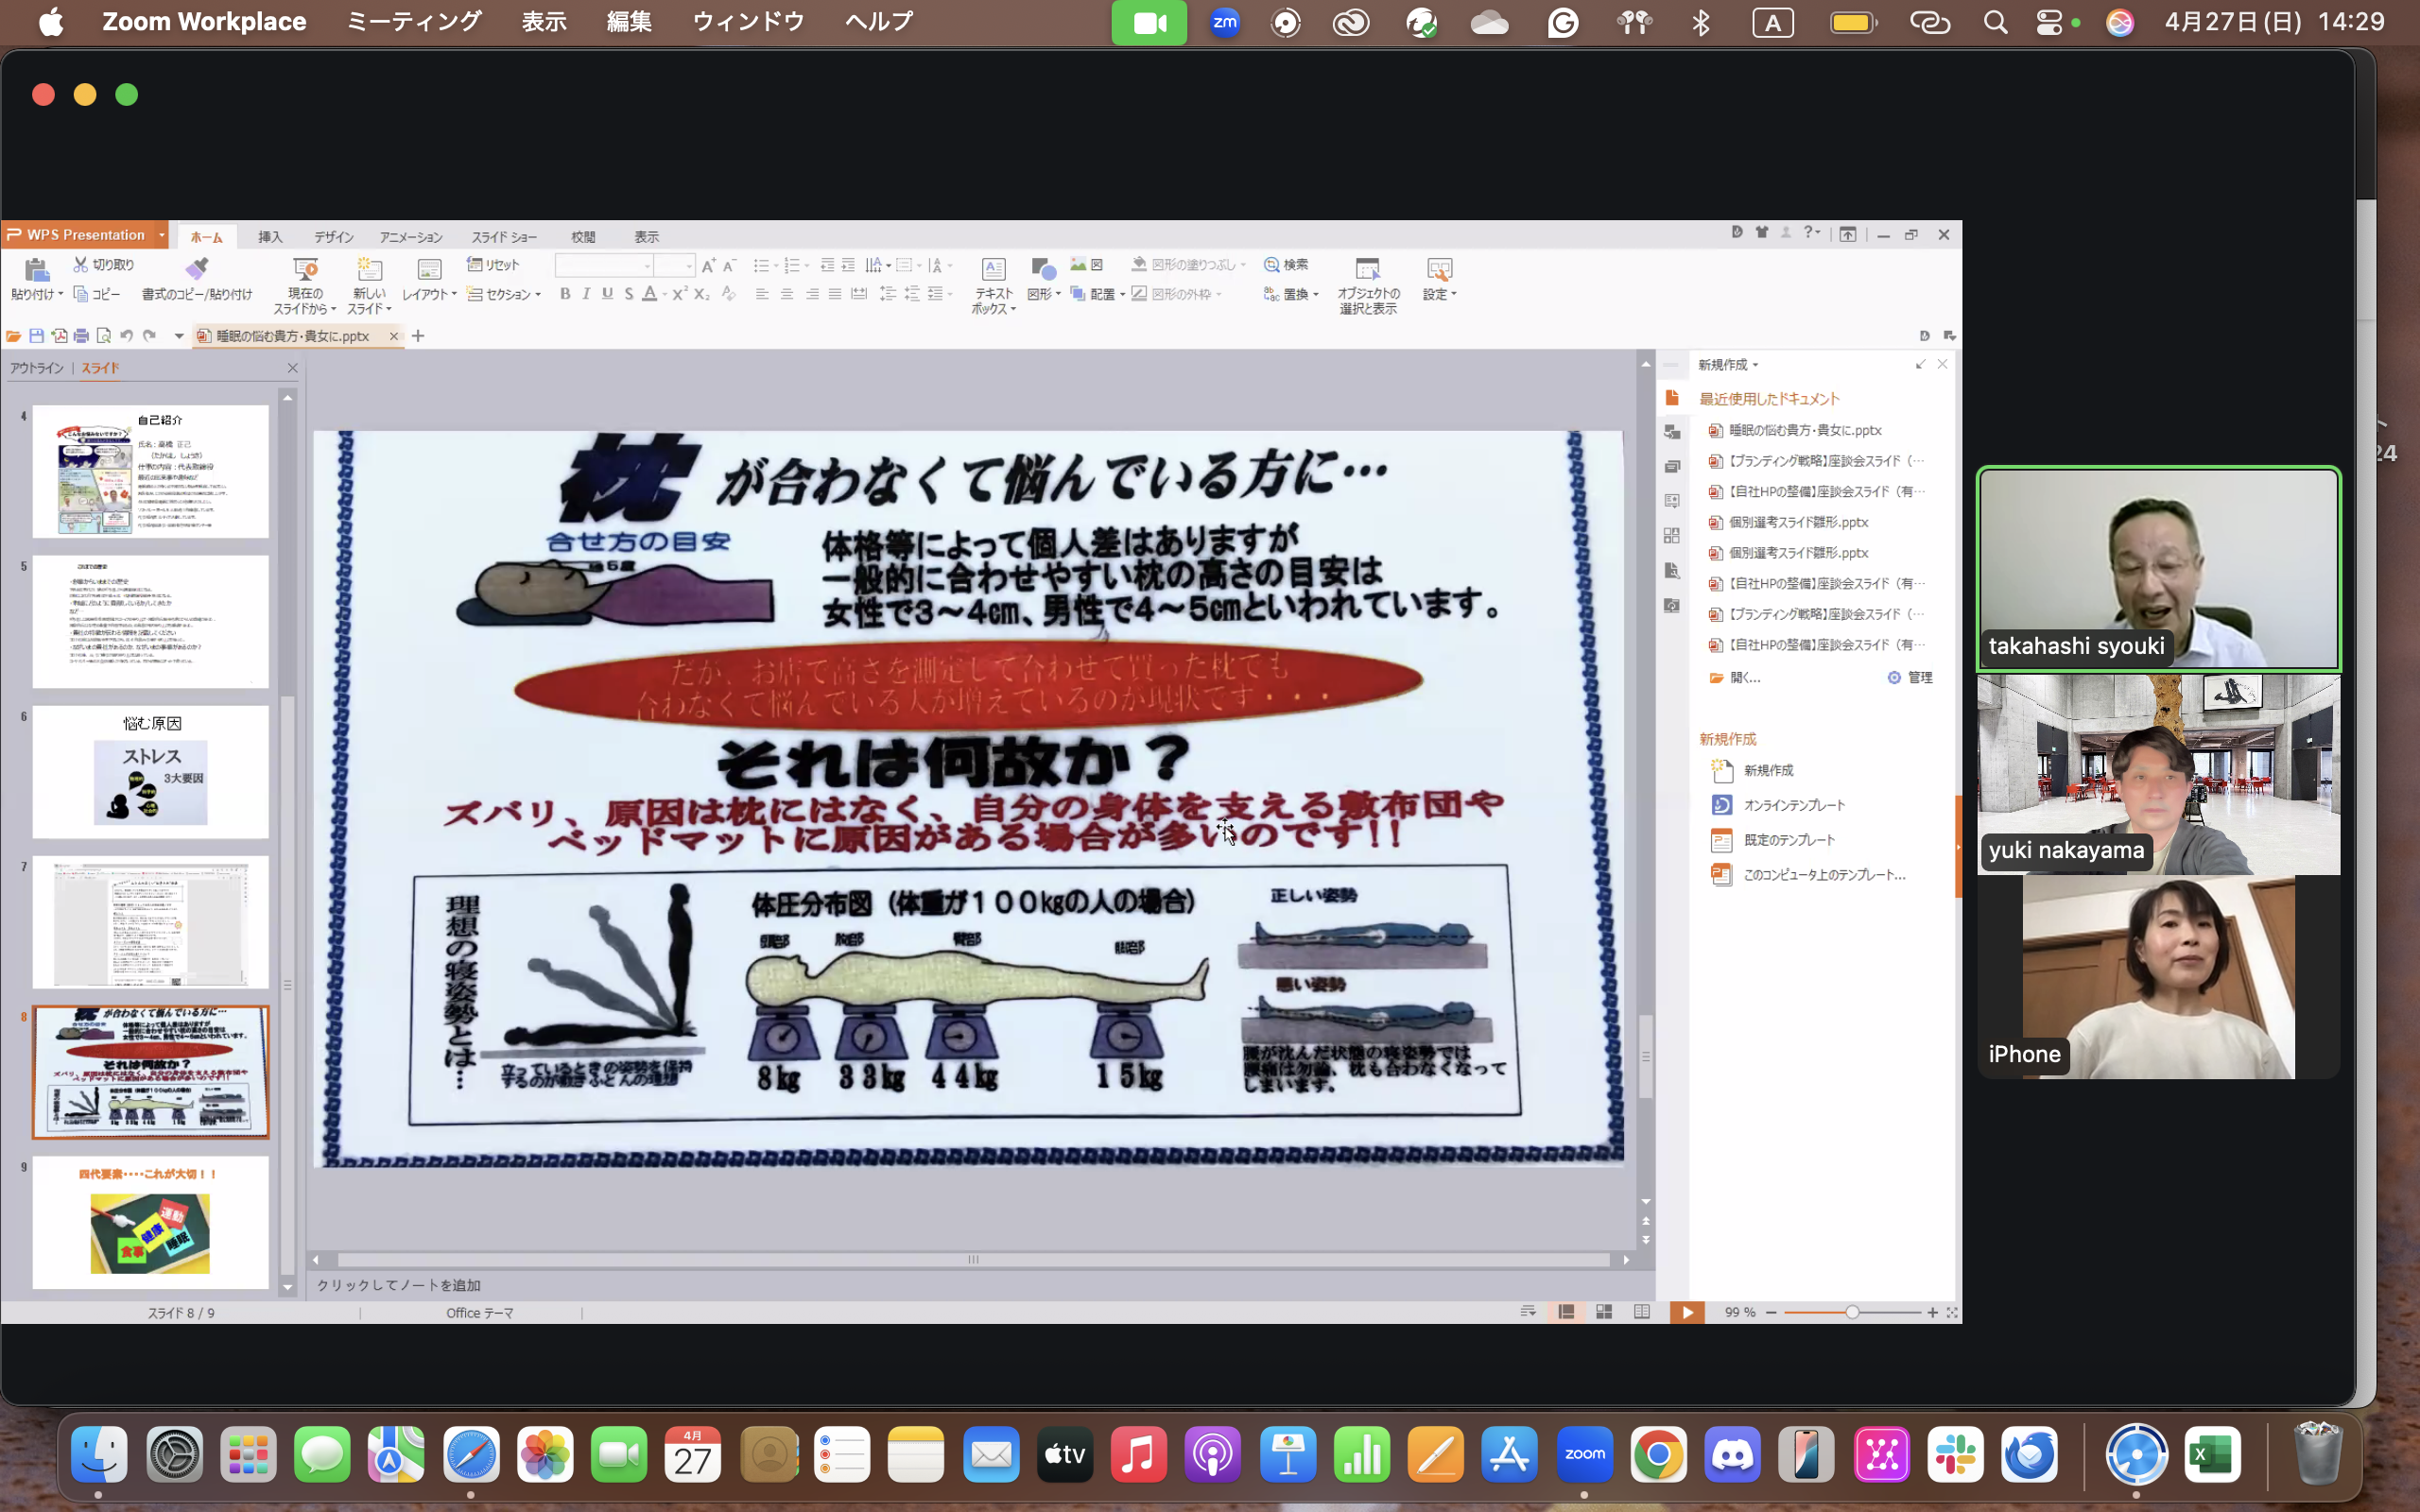Click the Save icon in quick toolbar
The height and width of the screenshot is (1512, 2420).
(x=37, y=336)
